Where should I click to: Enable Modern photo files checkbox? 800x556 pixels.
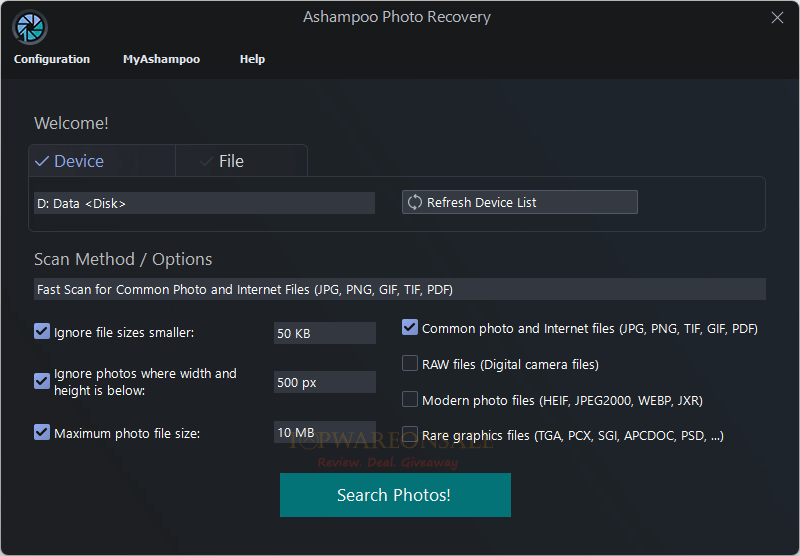click(x=410, y=399)
